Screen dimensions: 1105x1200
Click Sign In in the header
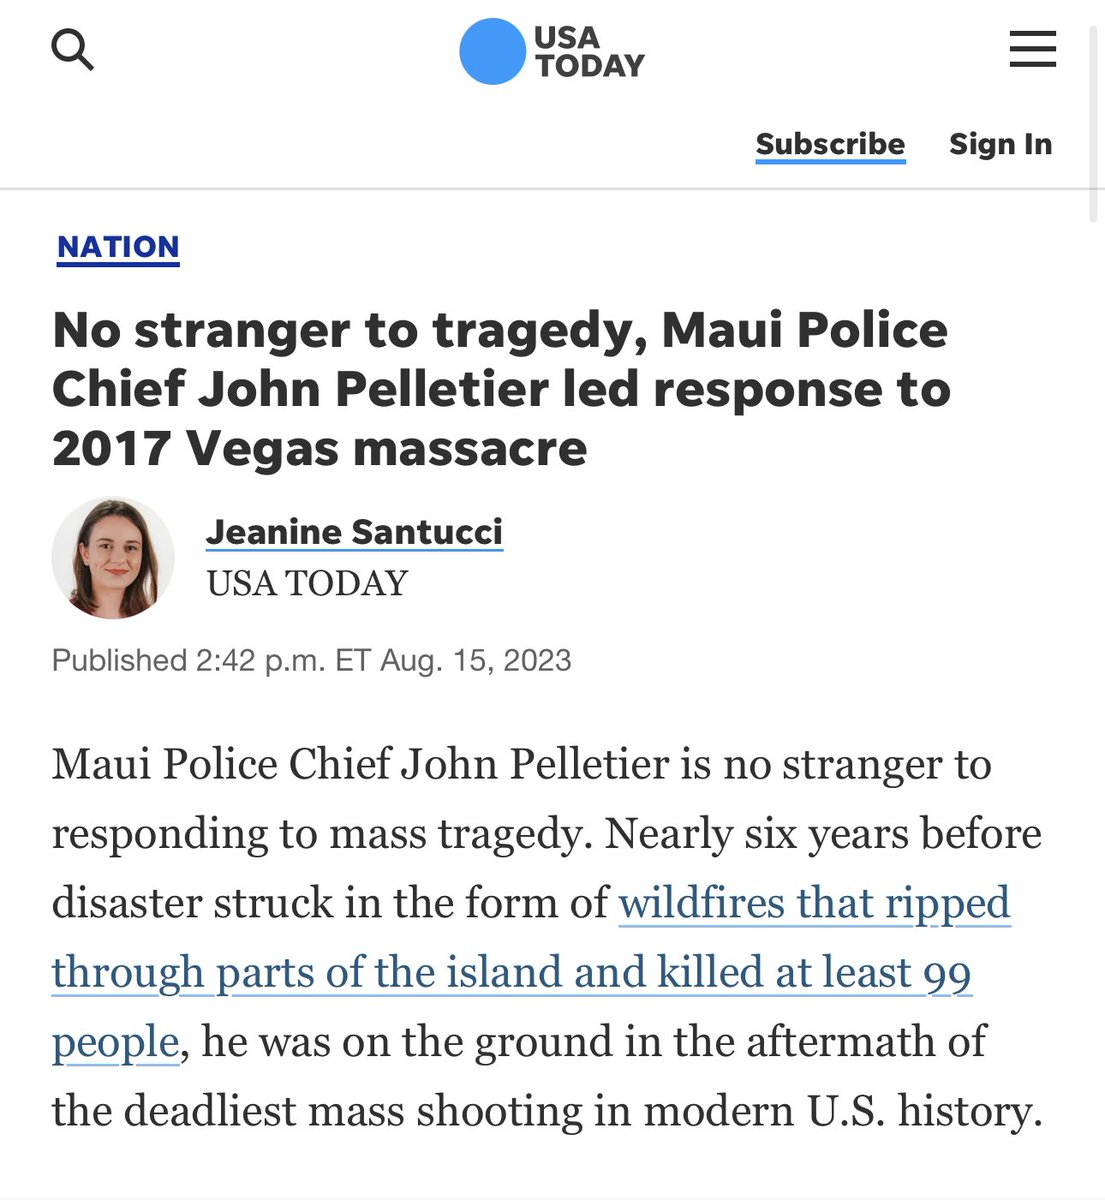pyautogui.click(x=1000, y=144)
